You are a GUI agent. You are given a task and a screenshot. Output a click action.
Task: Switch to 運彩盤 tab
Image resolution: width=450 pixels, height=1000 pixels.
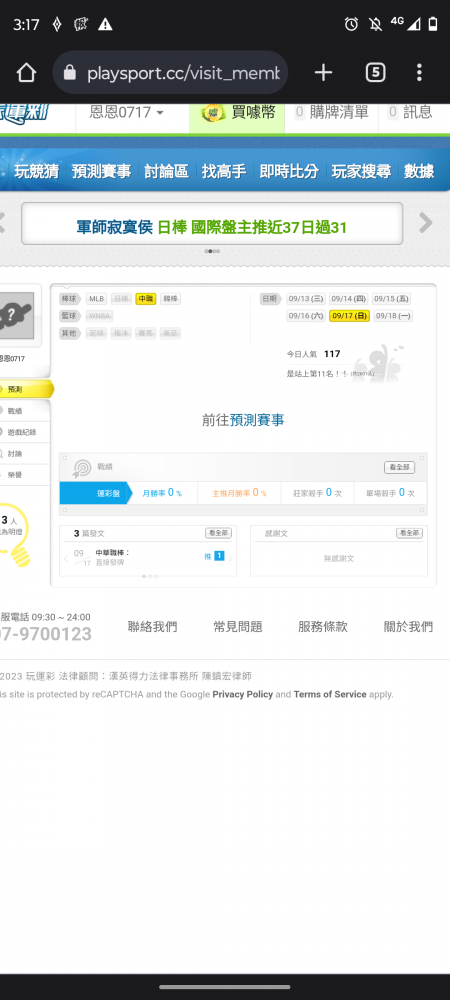95,493
